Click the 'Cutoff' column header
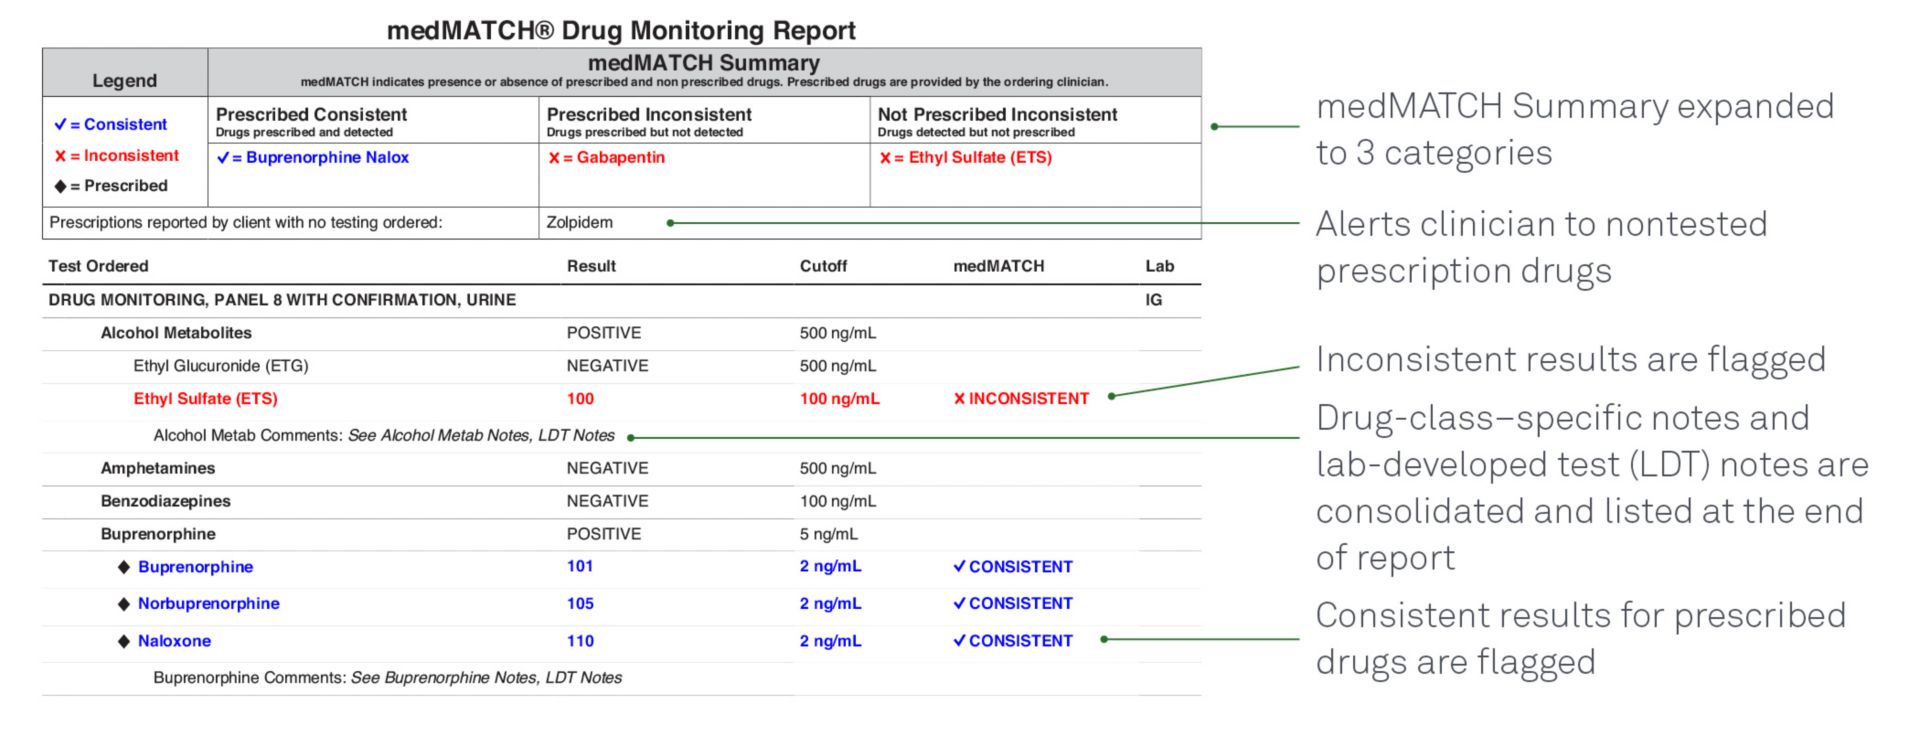 (x=823, y=266)
